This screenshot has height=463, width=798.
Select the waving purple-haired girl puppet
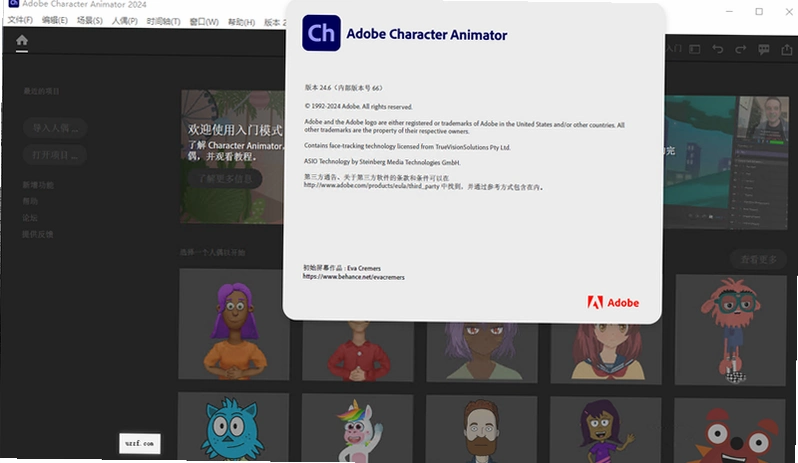[606, 430]
